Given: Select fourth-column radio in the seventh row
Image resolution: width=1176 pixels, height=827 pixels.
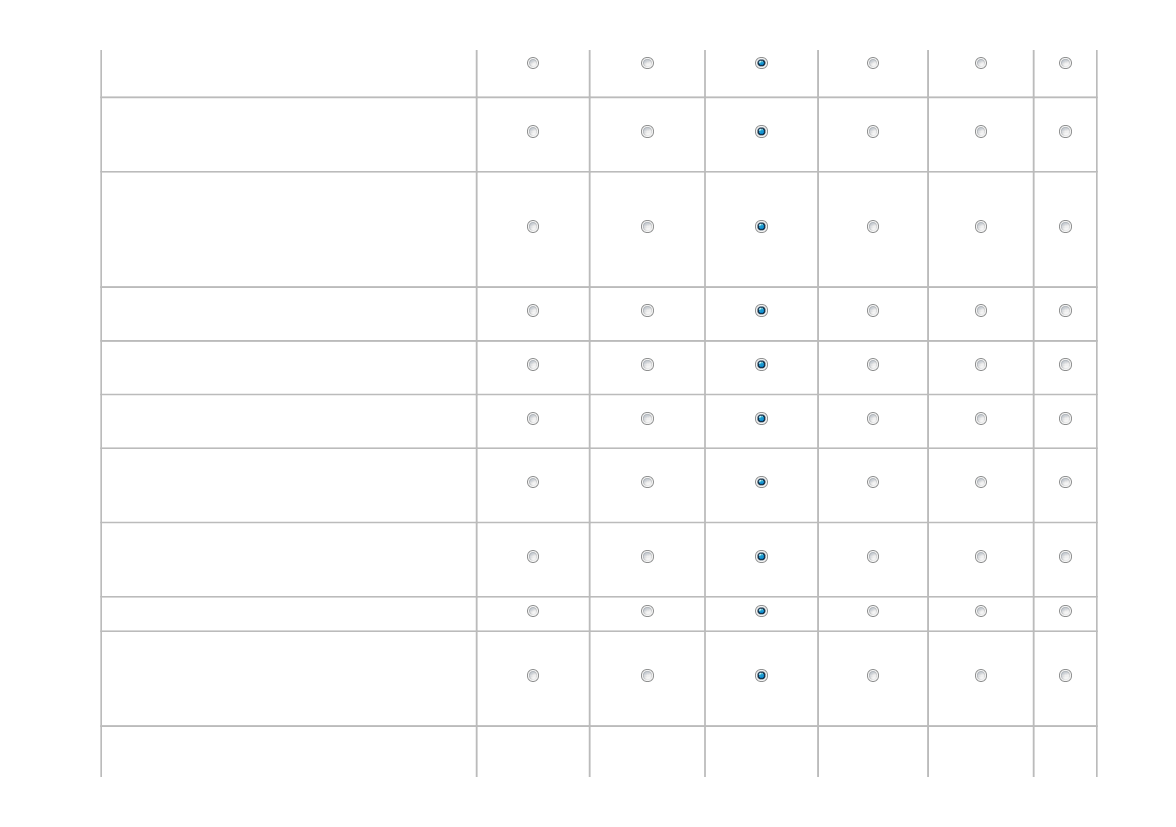Looking at the screenshot, I should (x=873, y=482).
